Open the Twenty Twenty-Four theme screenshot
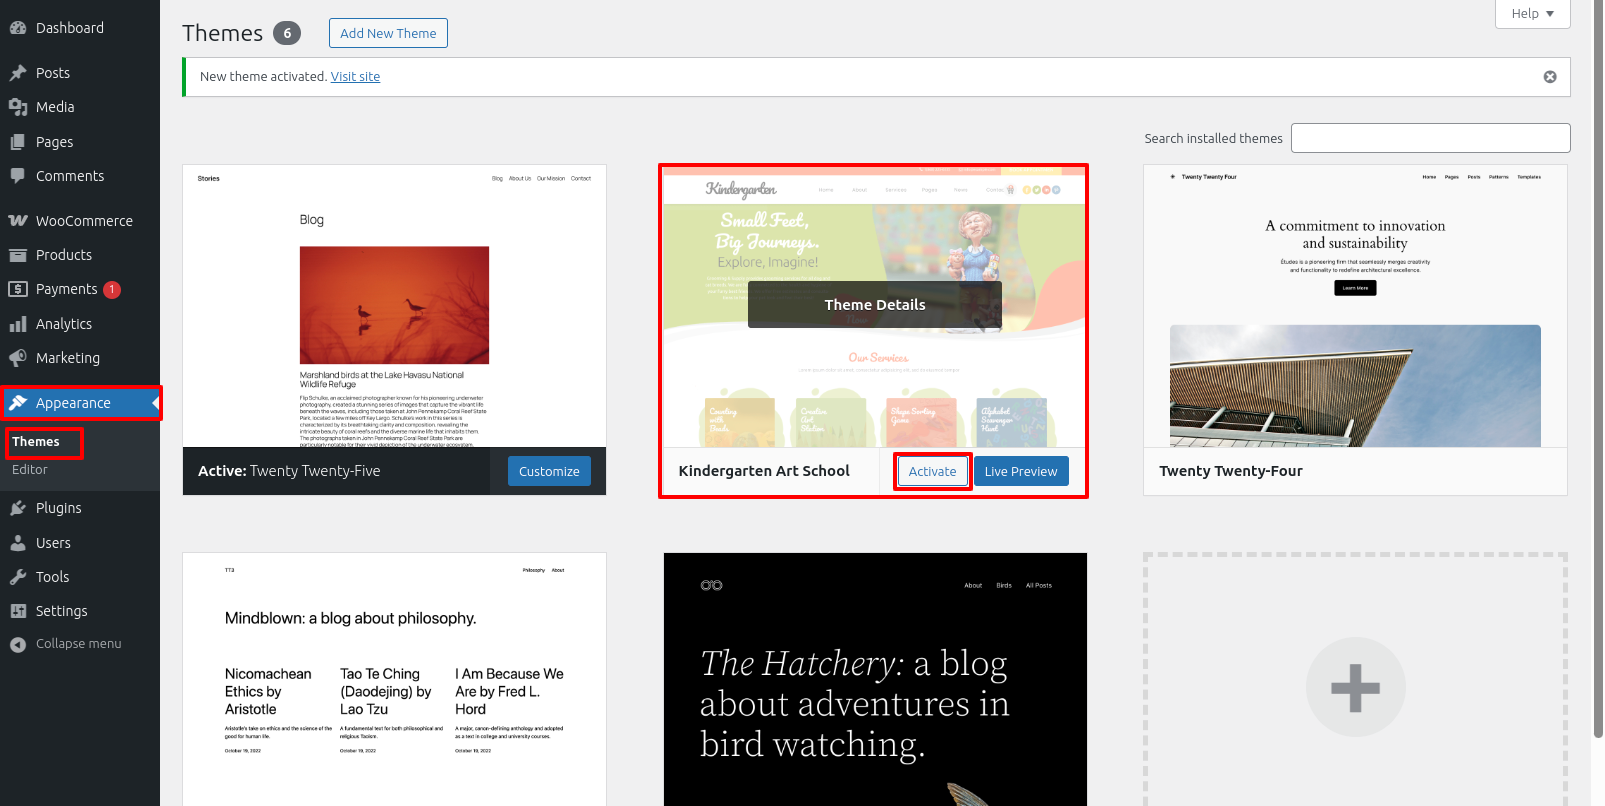The height and width of the screenshot is (806, 1605). pos(1355,306)
